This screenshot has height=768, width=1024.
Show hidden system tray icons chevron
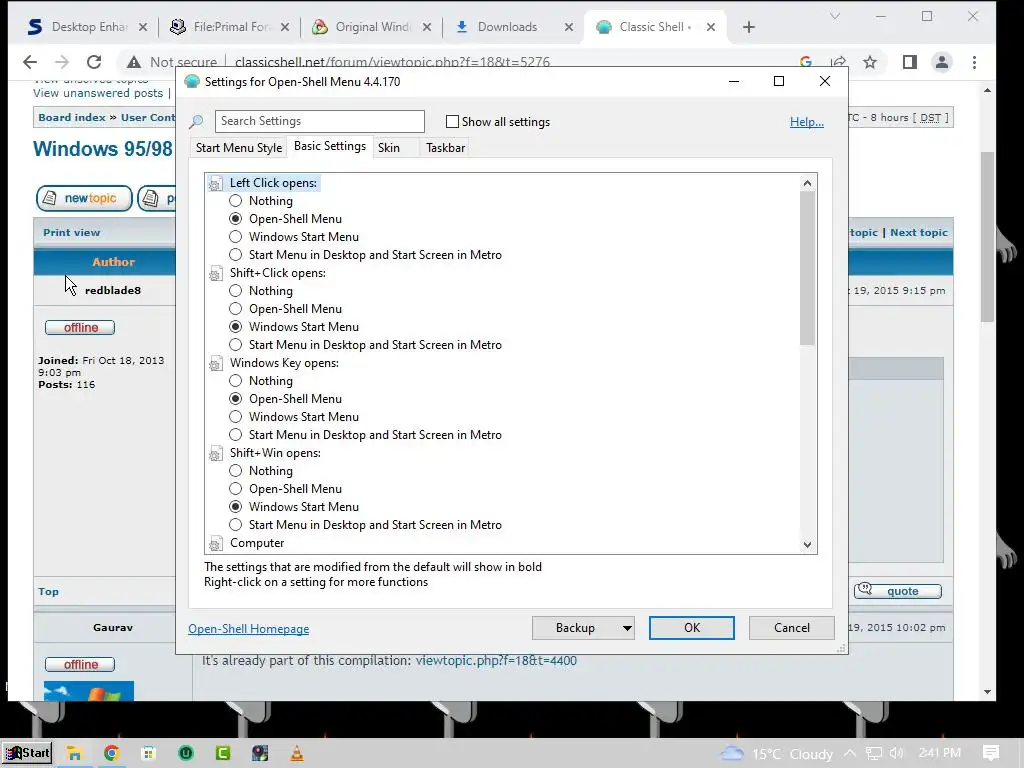coord(850,753)
